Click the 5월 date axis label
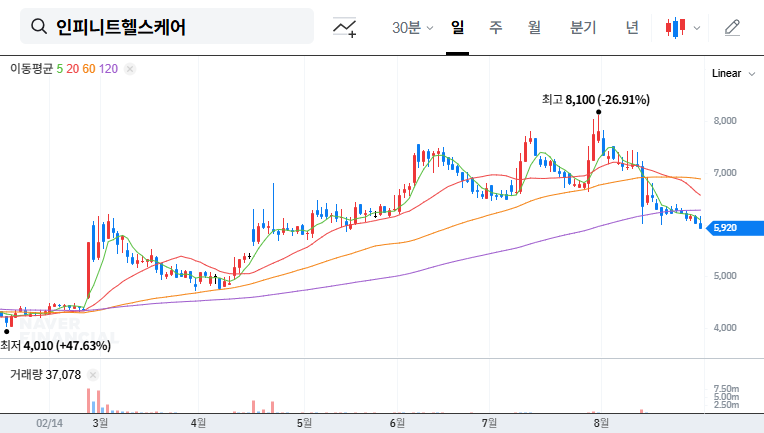Viewport: 764px width, 433px height. pos(304,423)
